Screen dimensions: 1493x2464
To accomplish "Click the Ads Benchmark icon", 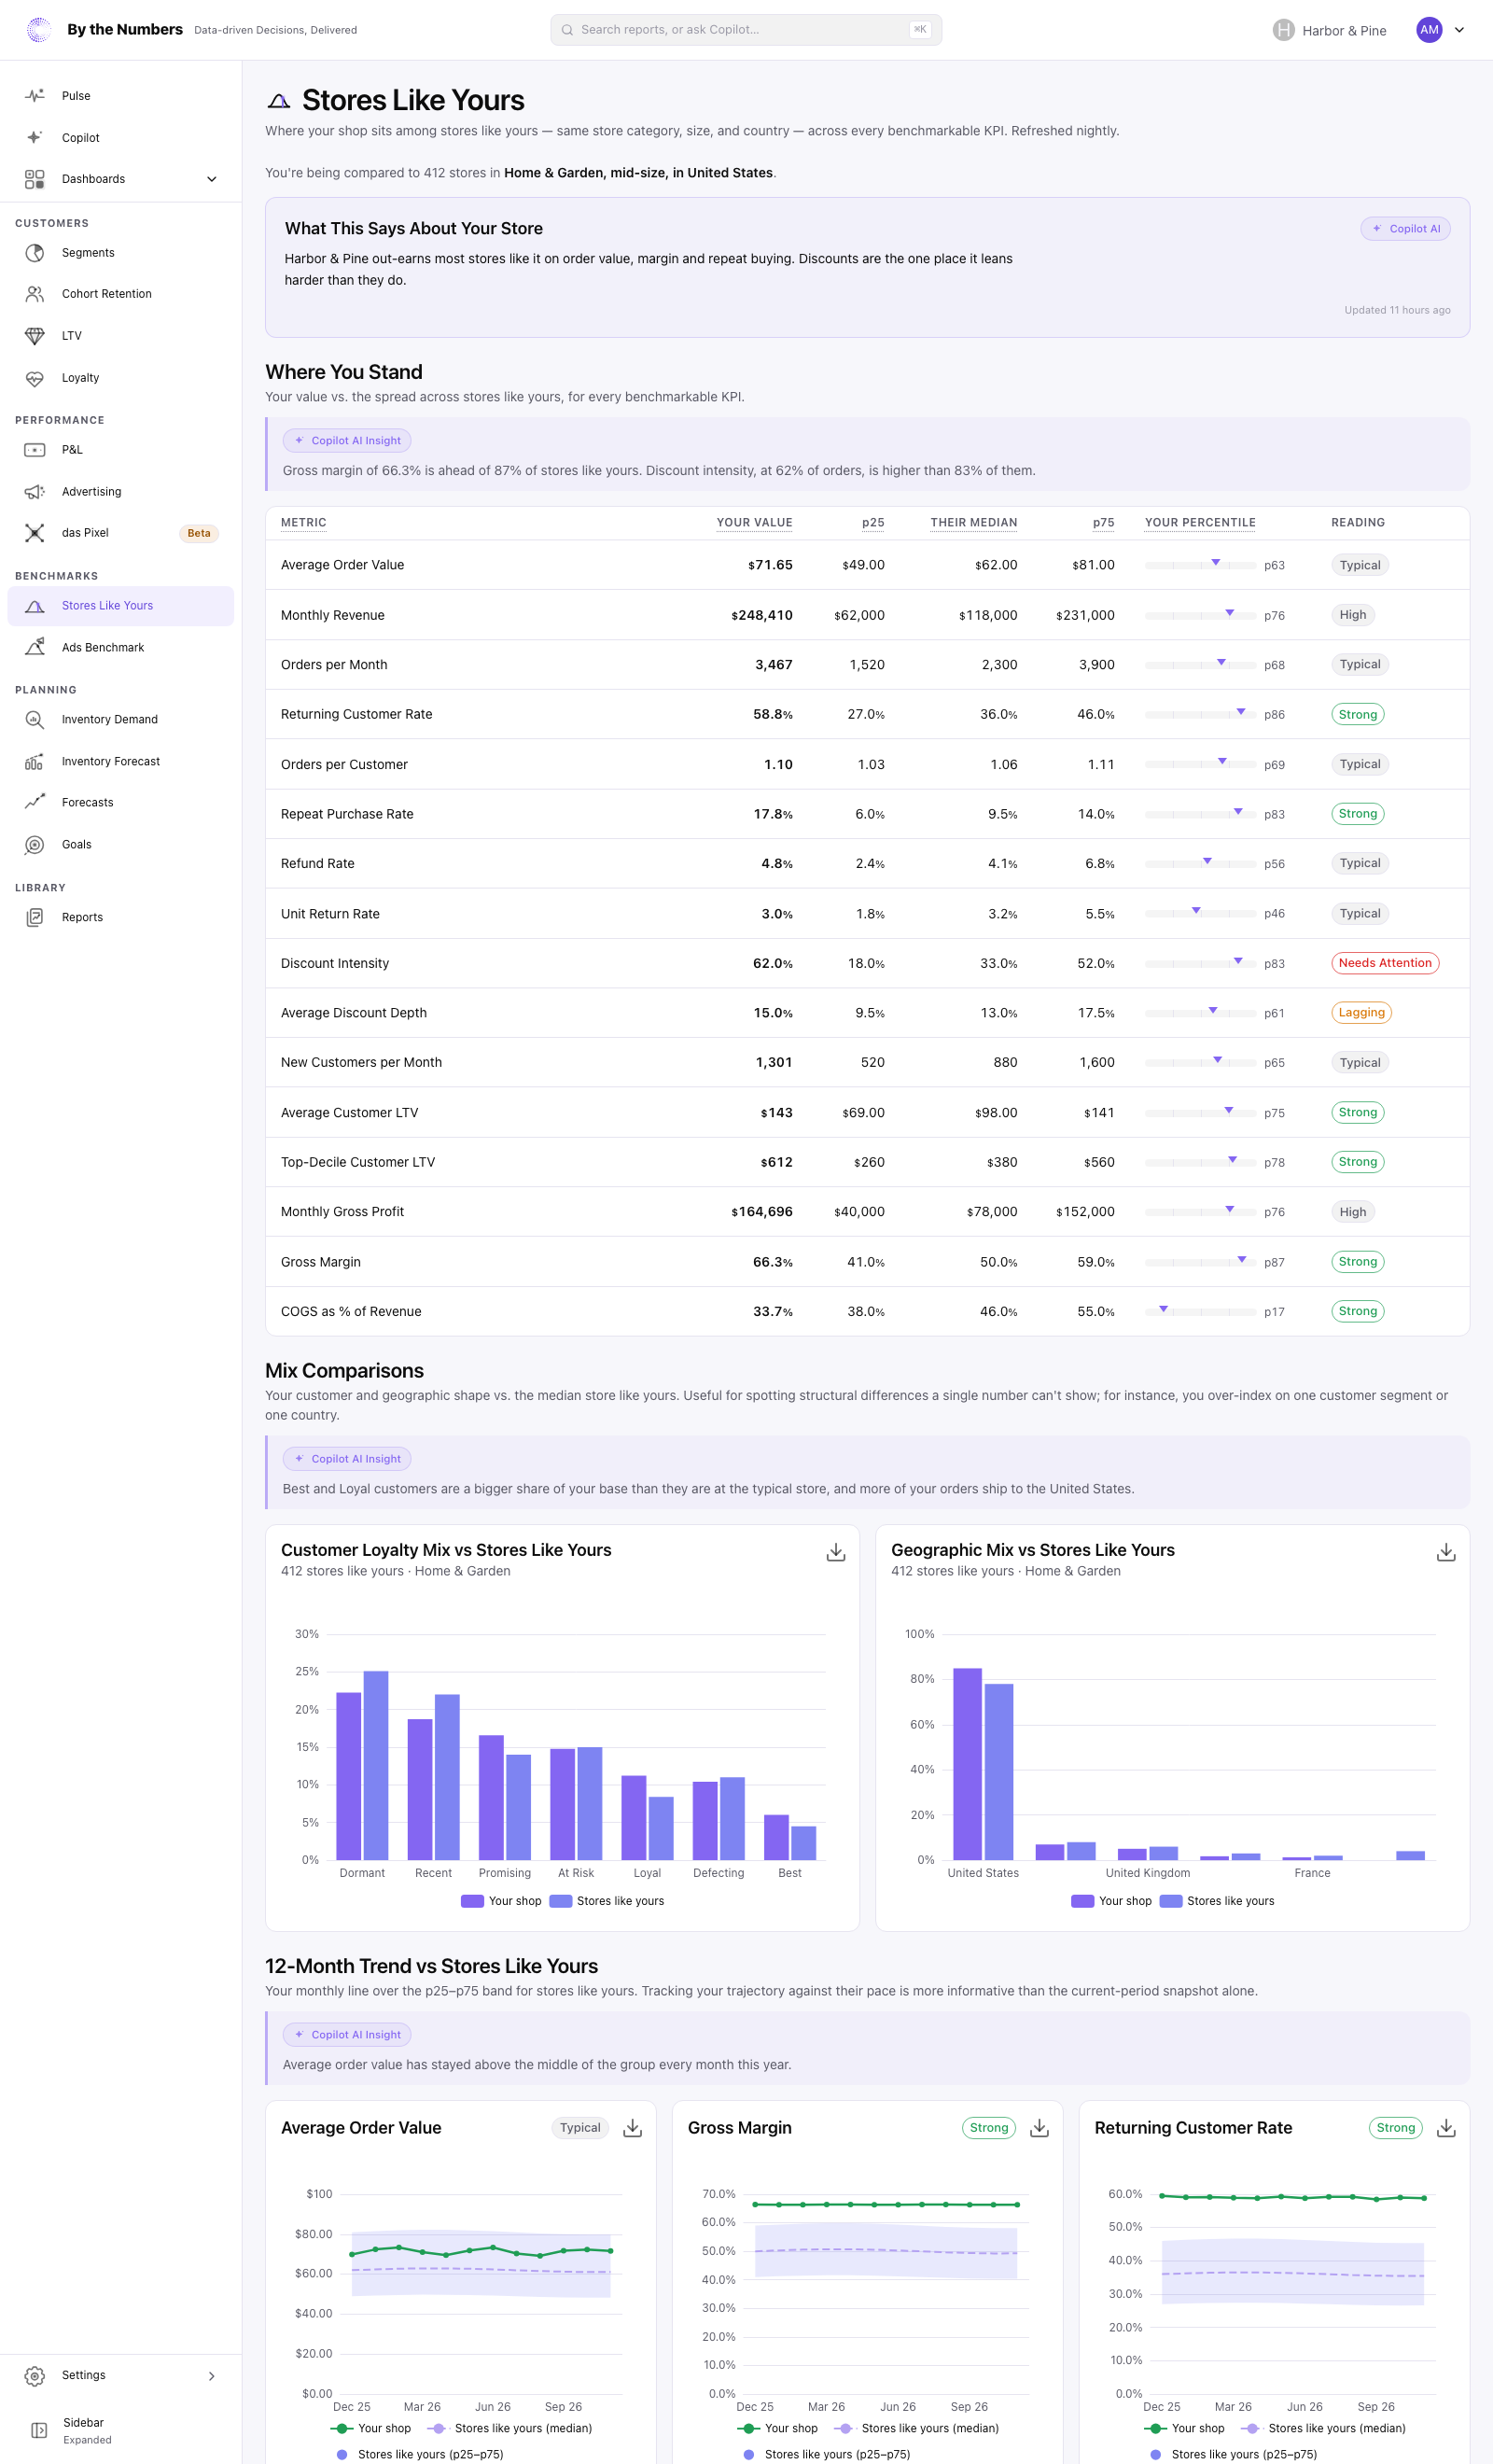I will tap(35, 647).
